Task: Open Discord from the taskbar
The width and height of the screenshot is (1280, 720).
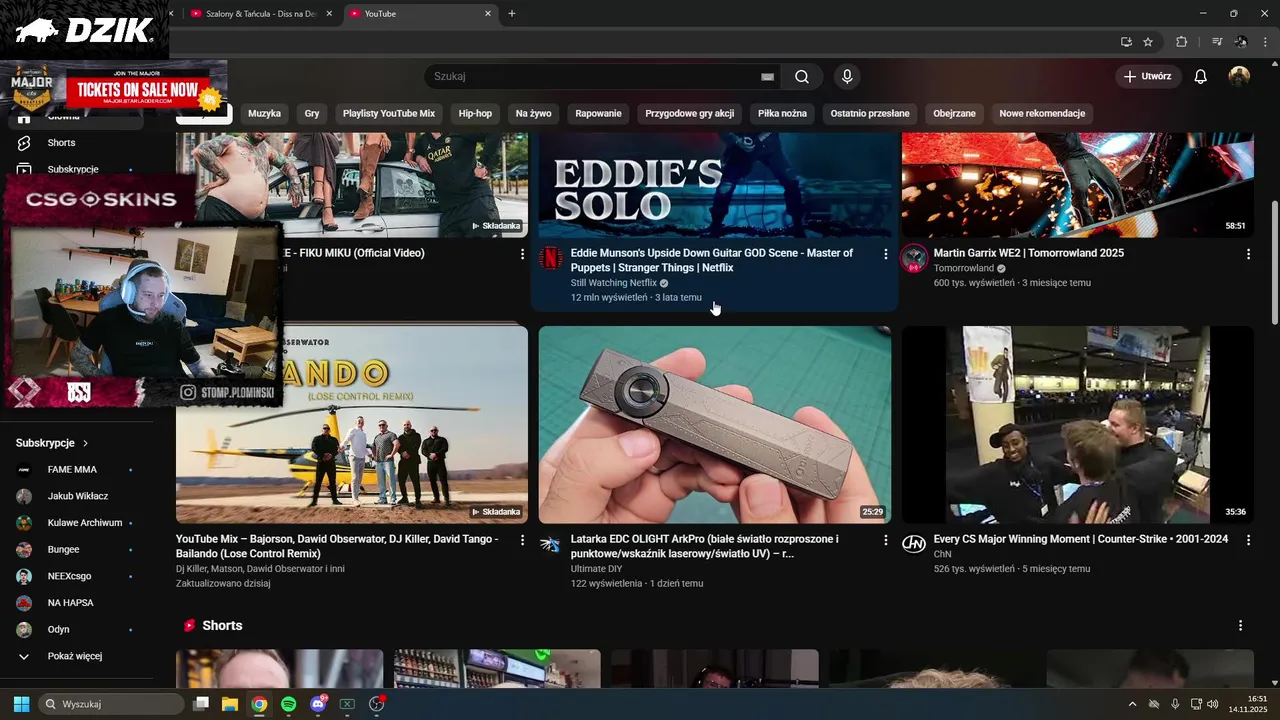Action: click(x=318, y=704)
